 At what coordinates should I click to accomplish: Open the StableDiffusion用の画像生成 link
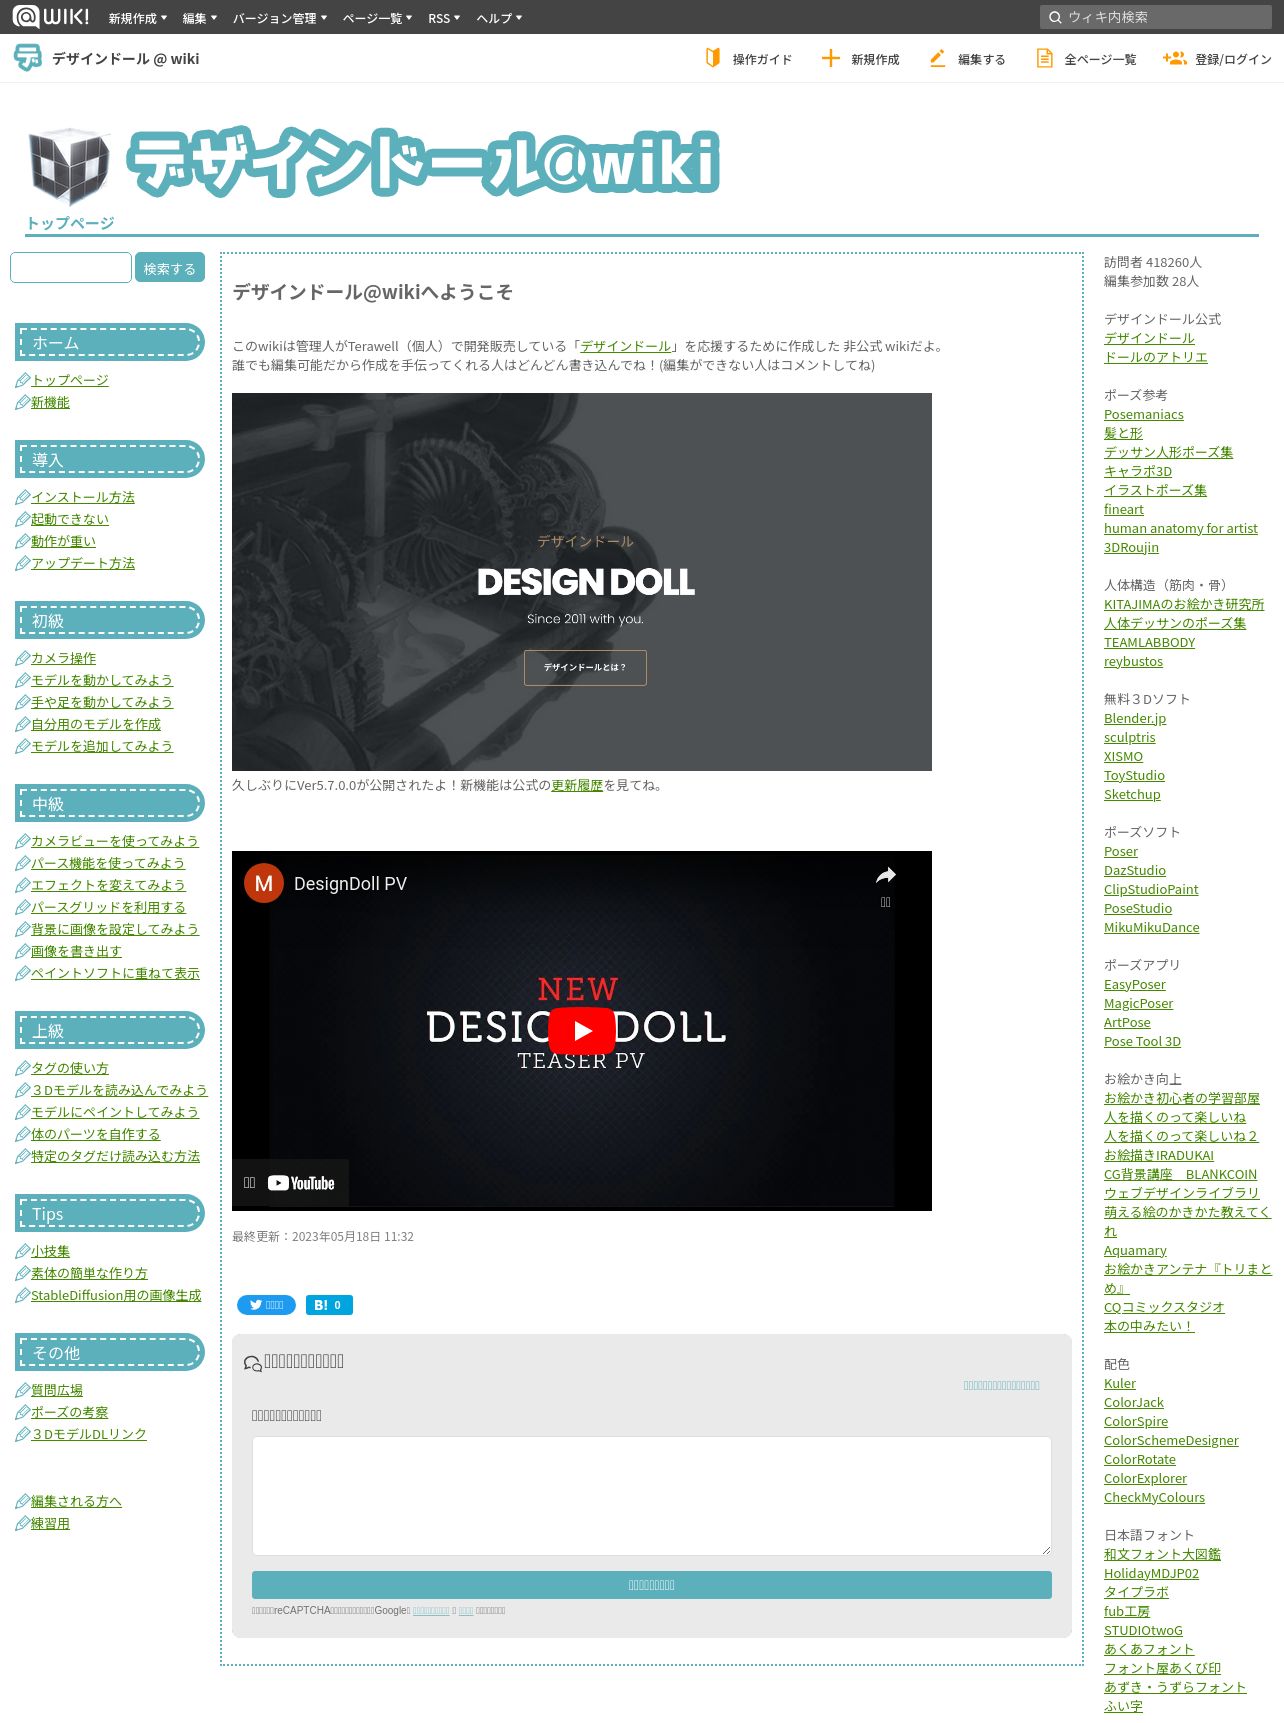116,1295
